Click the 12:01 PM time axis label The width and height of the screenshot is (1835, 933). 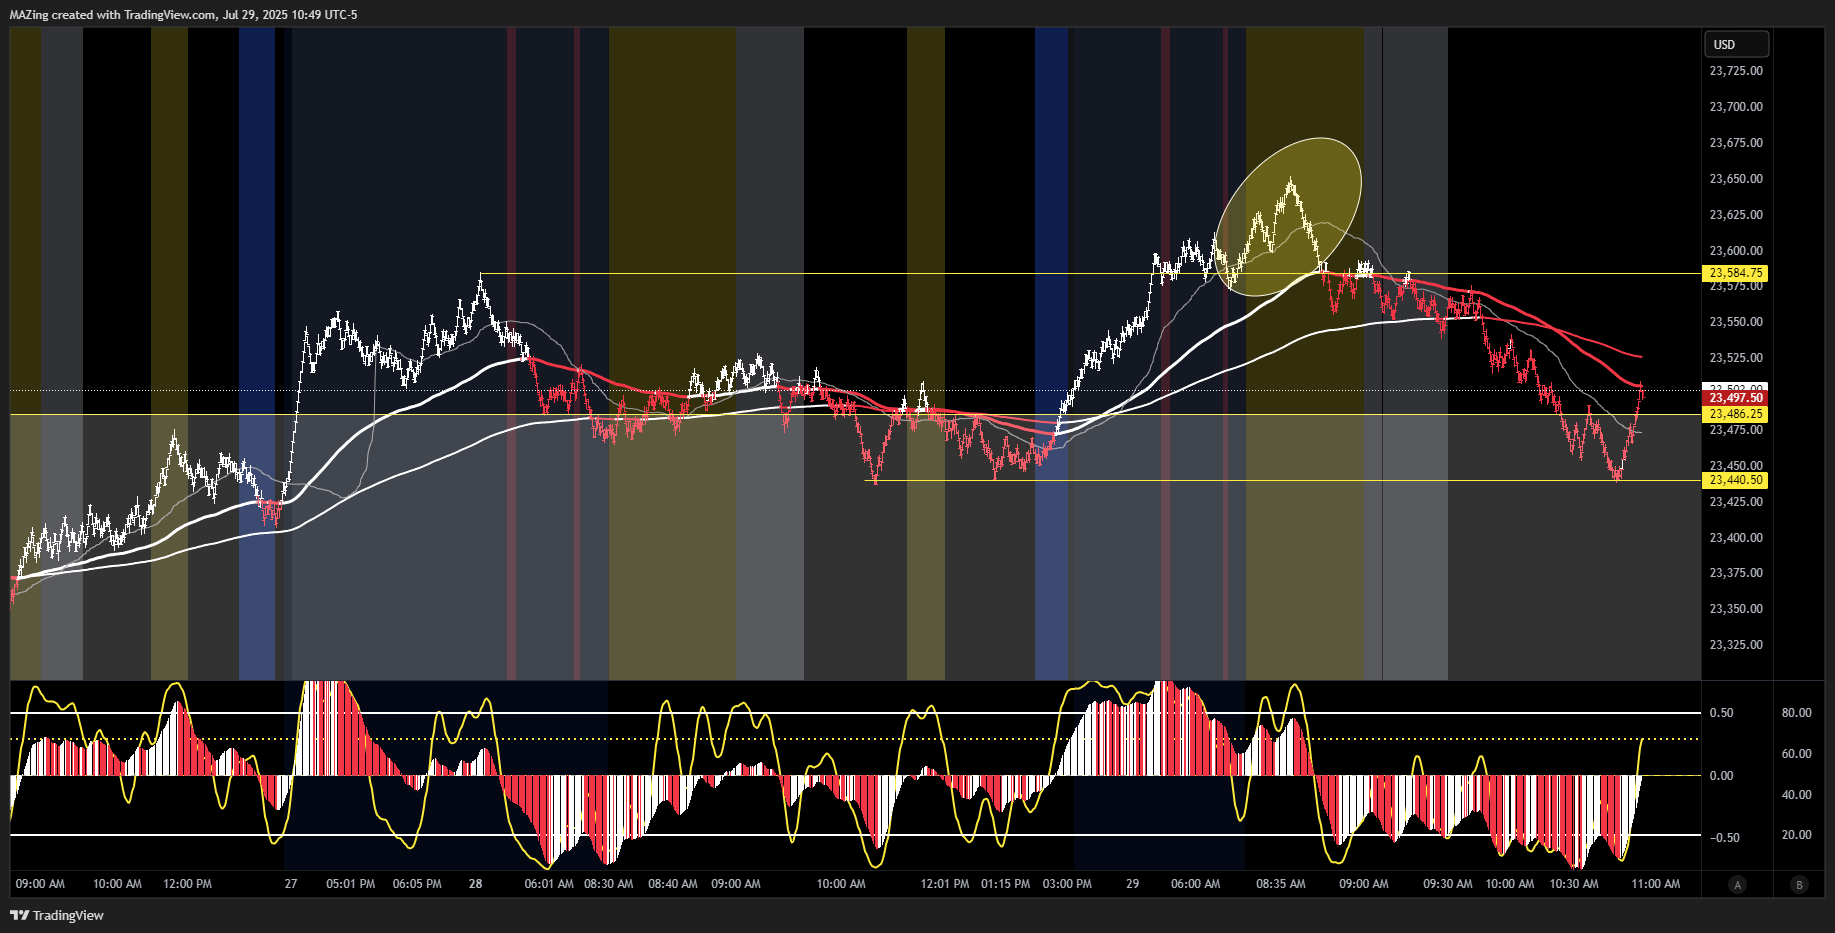click(x=945, y=884)
